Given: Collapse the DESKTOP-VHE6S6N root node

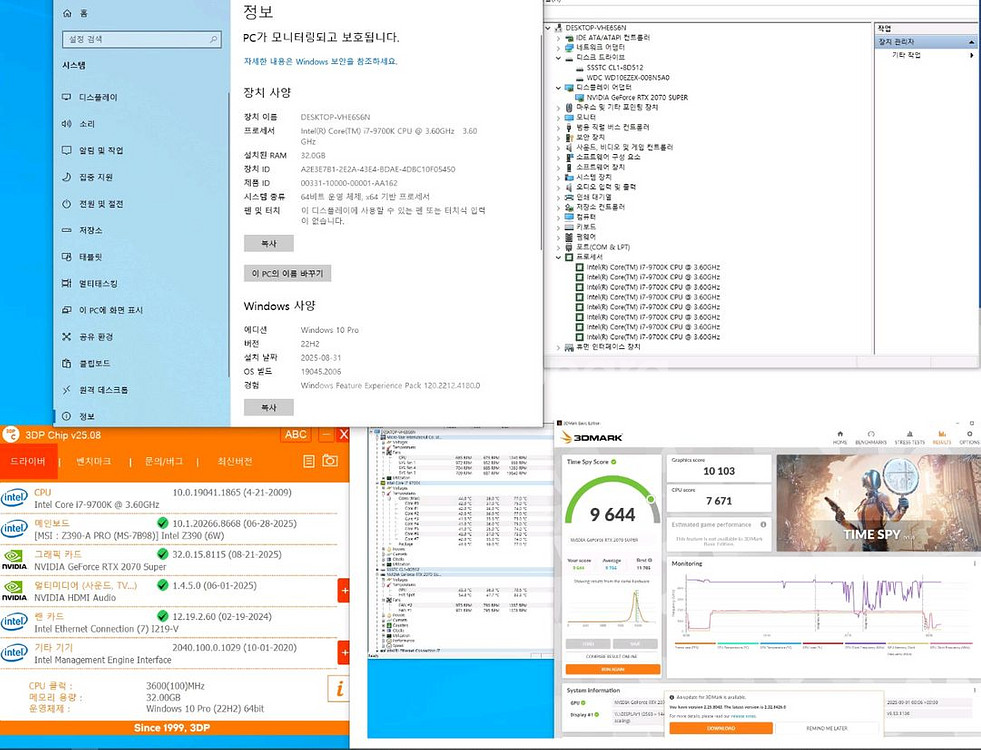Looking at the screenshot, I should [x=548, y=28].
